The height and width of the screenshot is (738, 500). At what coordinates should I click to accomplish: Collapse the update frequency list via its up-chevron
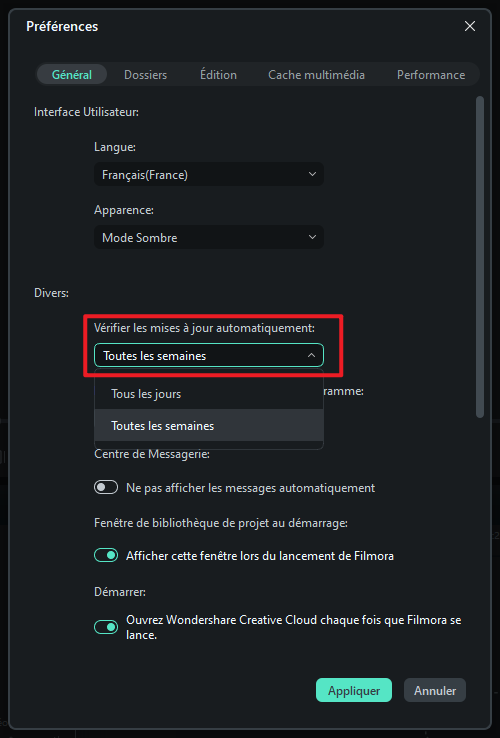click(x=311, y=355)
